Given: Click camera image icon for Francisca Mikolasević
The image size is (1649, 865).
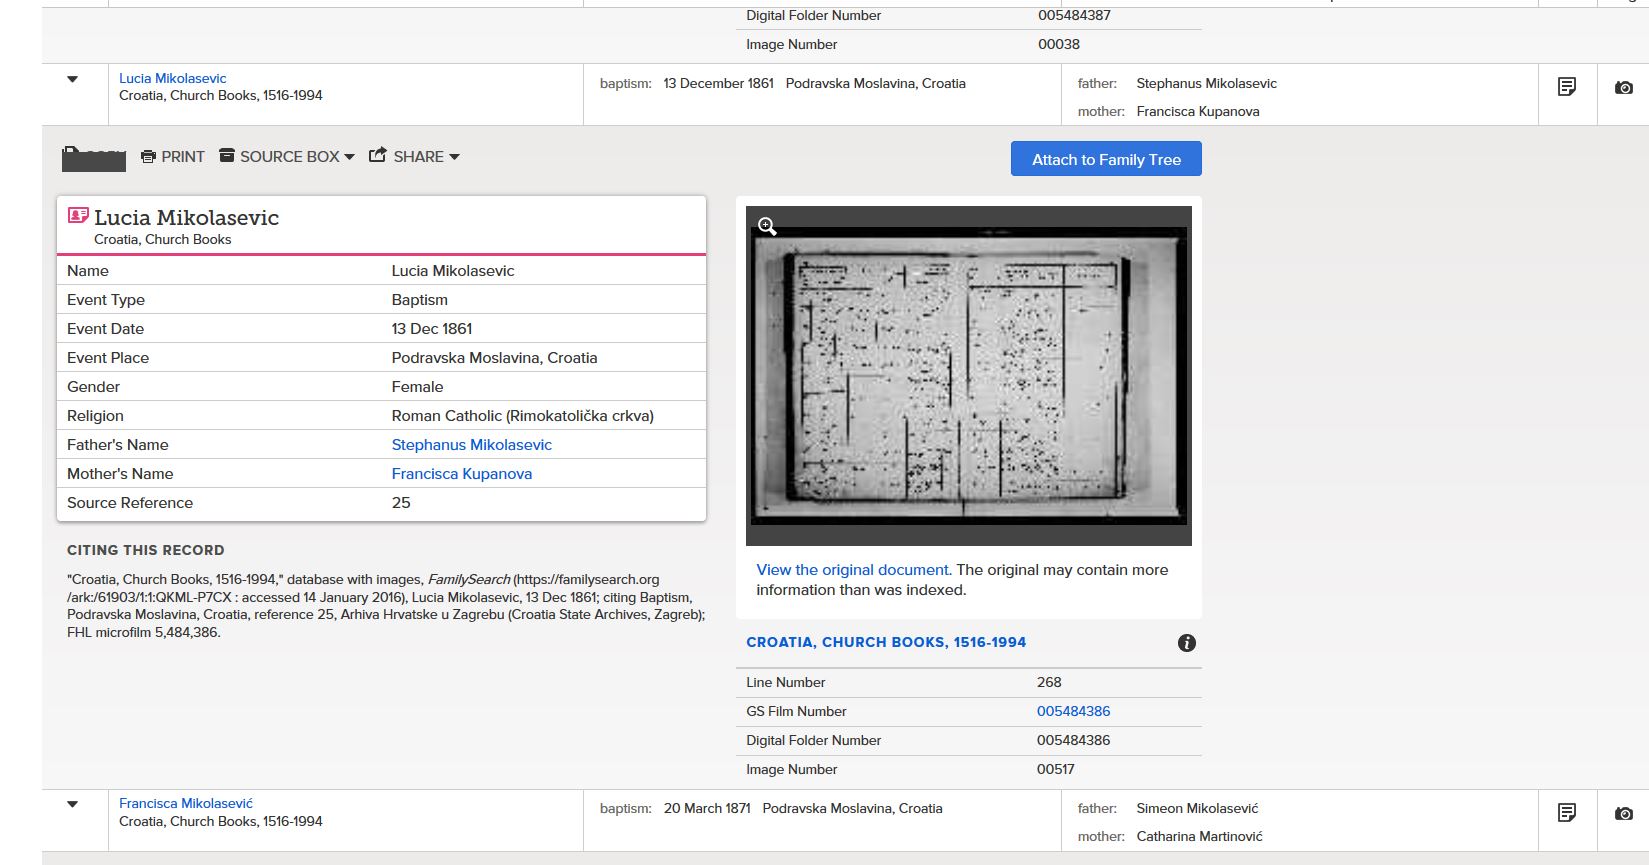Looking at the screenshot, I should pos(1623,813).
